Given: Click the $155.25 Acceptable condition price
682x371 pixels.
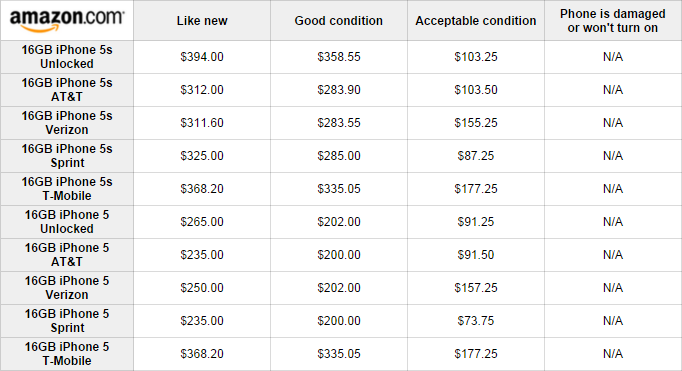Looking at the screenshot, I should [476, 123].
